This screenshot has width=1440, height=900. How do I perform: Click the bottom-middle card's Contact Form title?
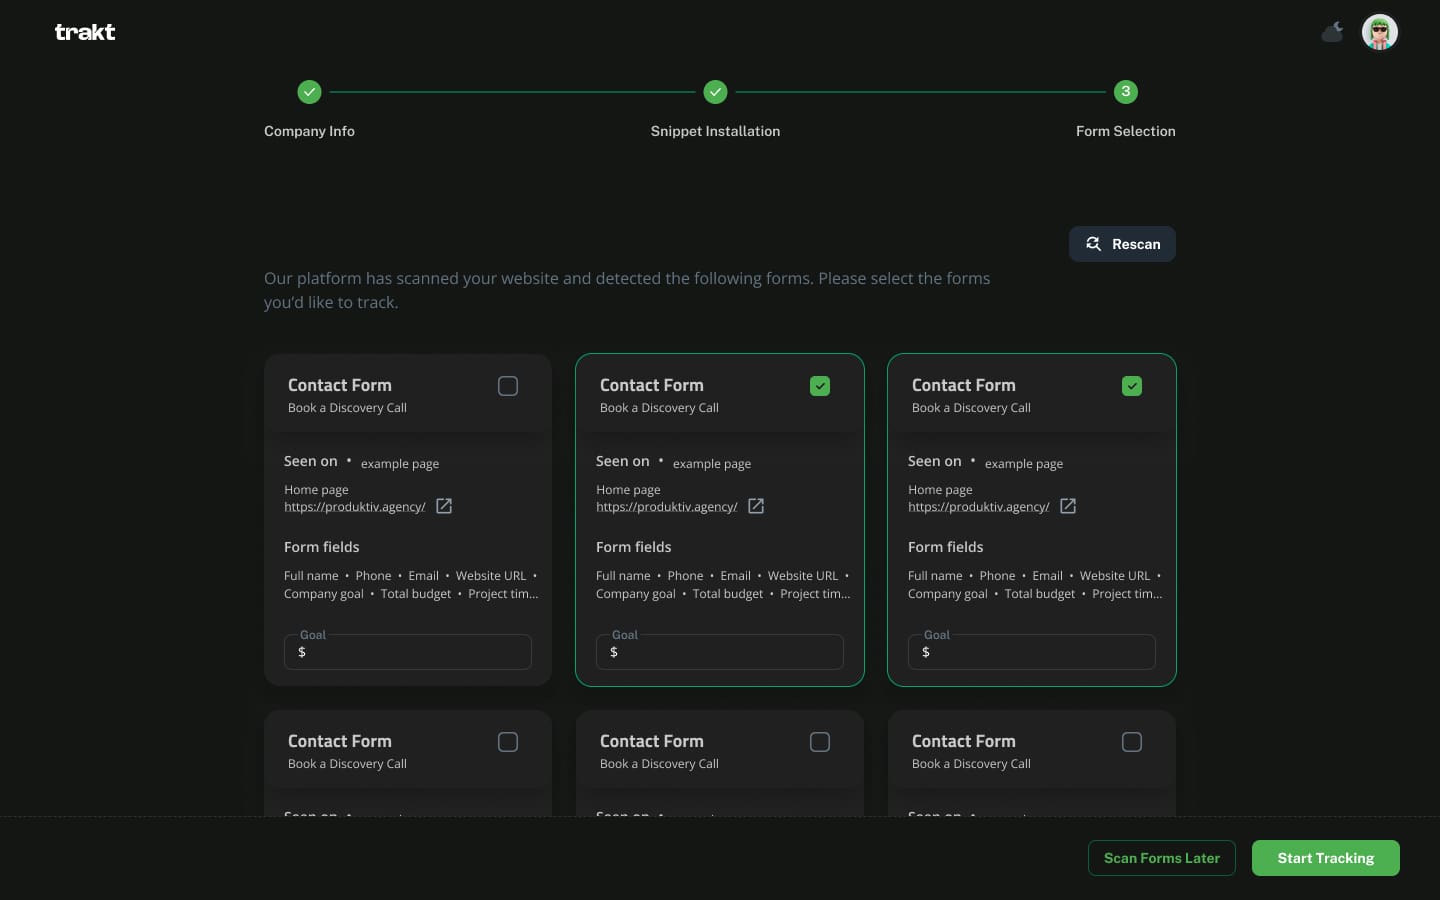click(652, 741)
